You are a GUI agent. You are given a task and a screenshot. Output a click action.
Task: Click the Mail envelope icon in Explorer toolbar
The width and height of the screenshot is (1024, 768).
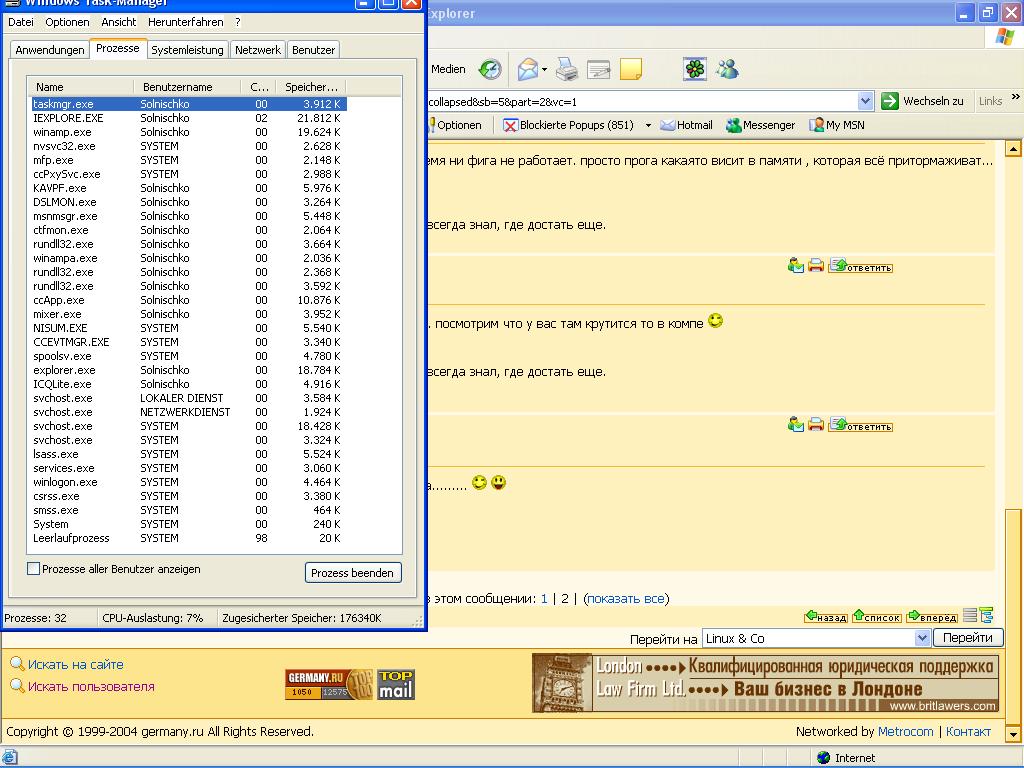(528, 69)
